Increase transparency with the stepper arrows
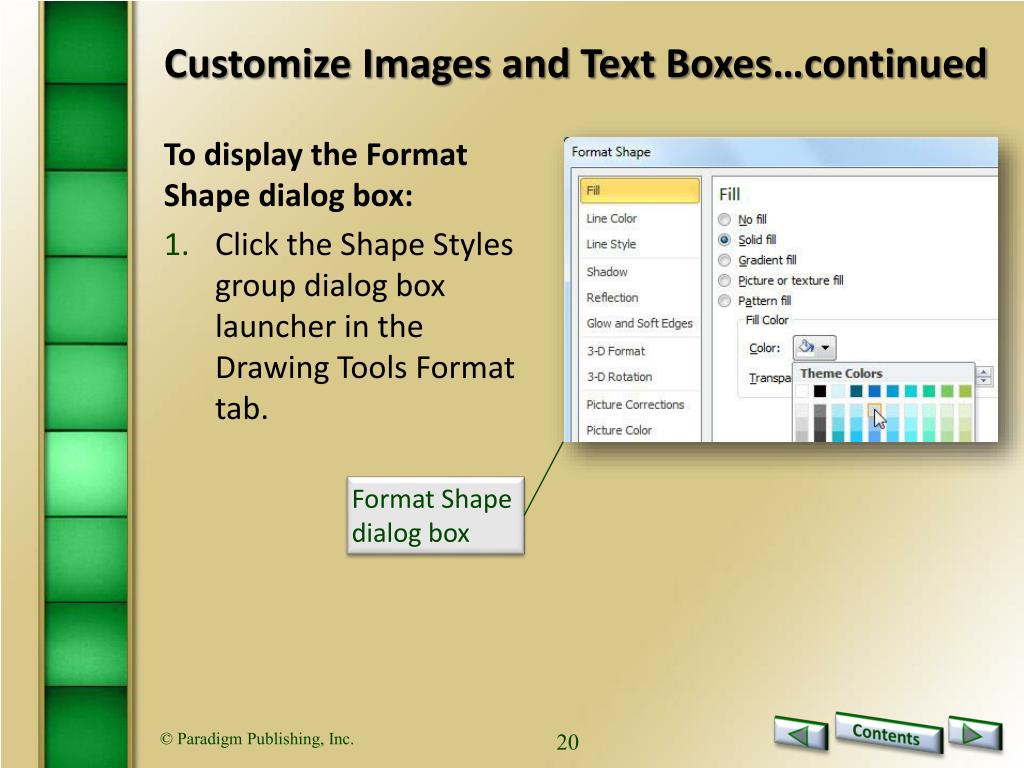Viewport: 1024px width, 768px height. tap(984, 372)
